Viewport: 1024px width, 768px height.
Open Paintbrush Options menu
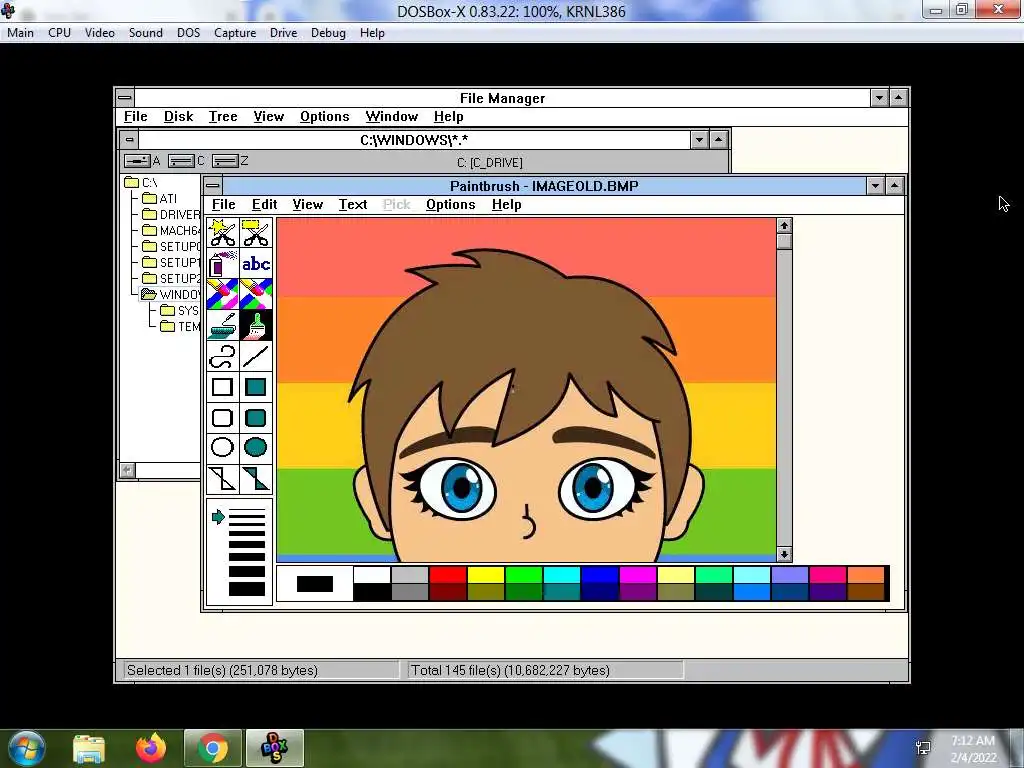coord(451,204)
